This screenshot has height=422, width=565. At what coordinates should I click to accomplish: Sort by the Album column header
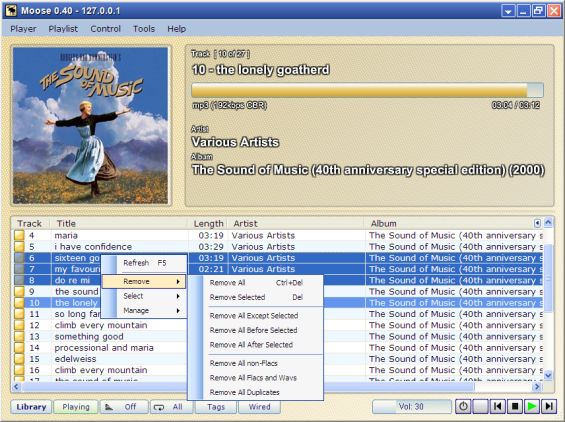tap(449, 223)
